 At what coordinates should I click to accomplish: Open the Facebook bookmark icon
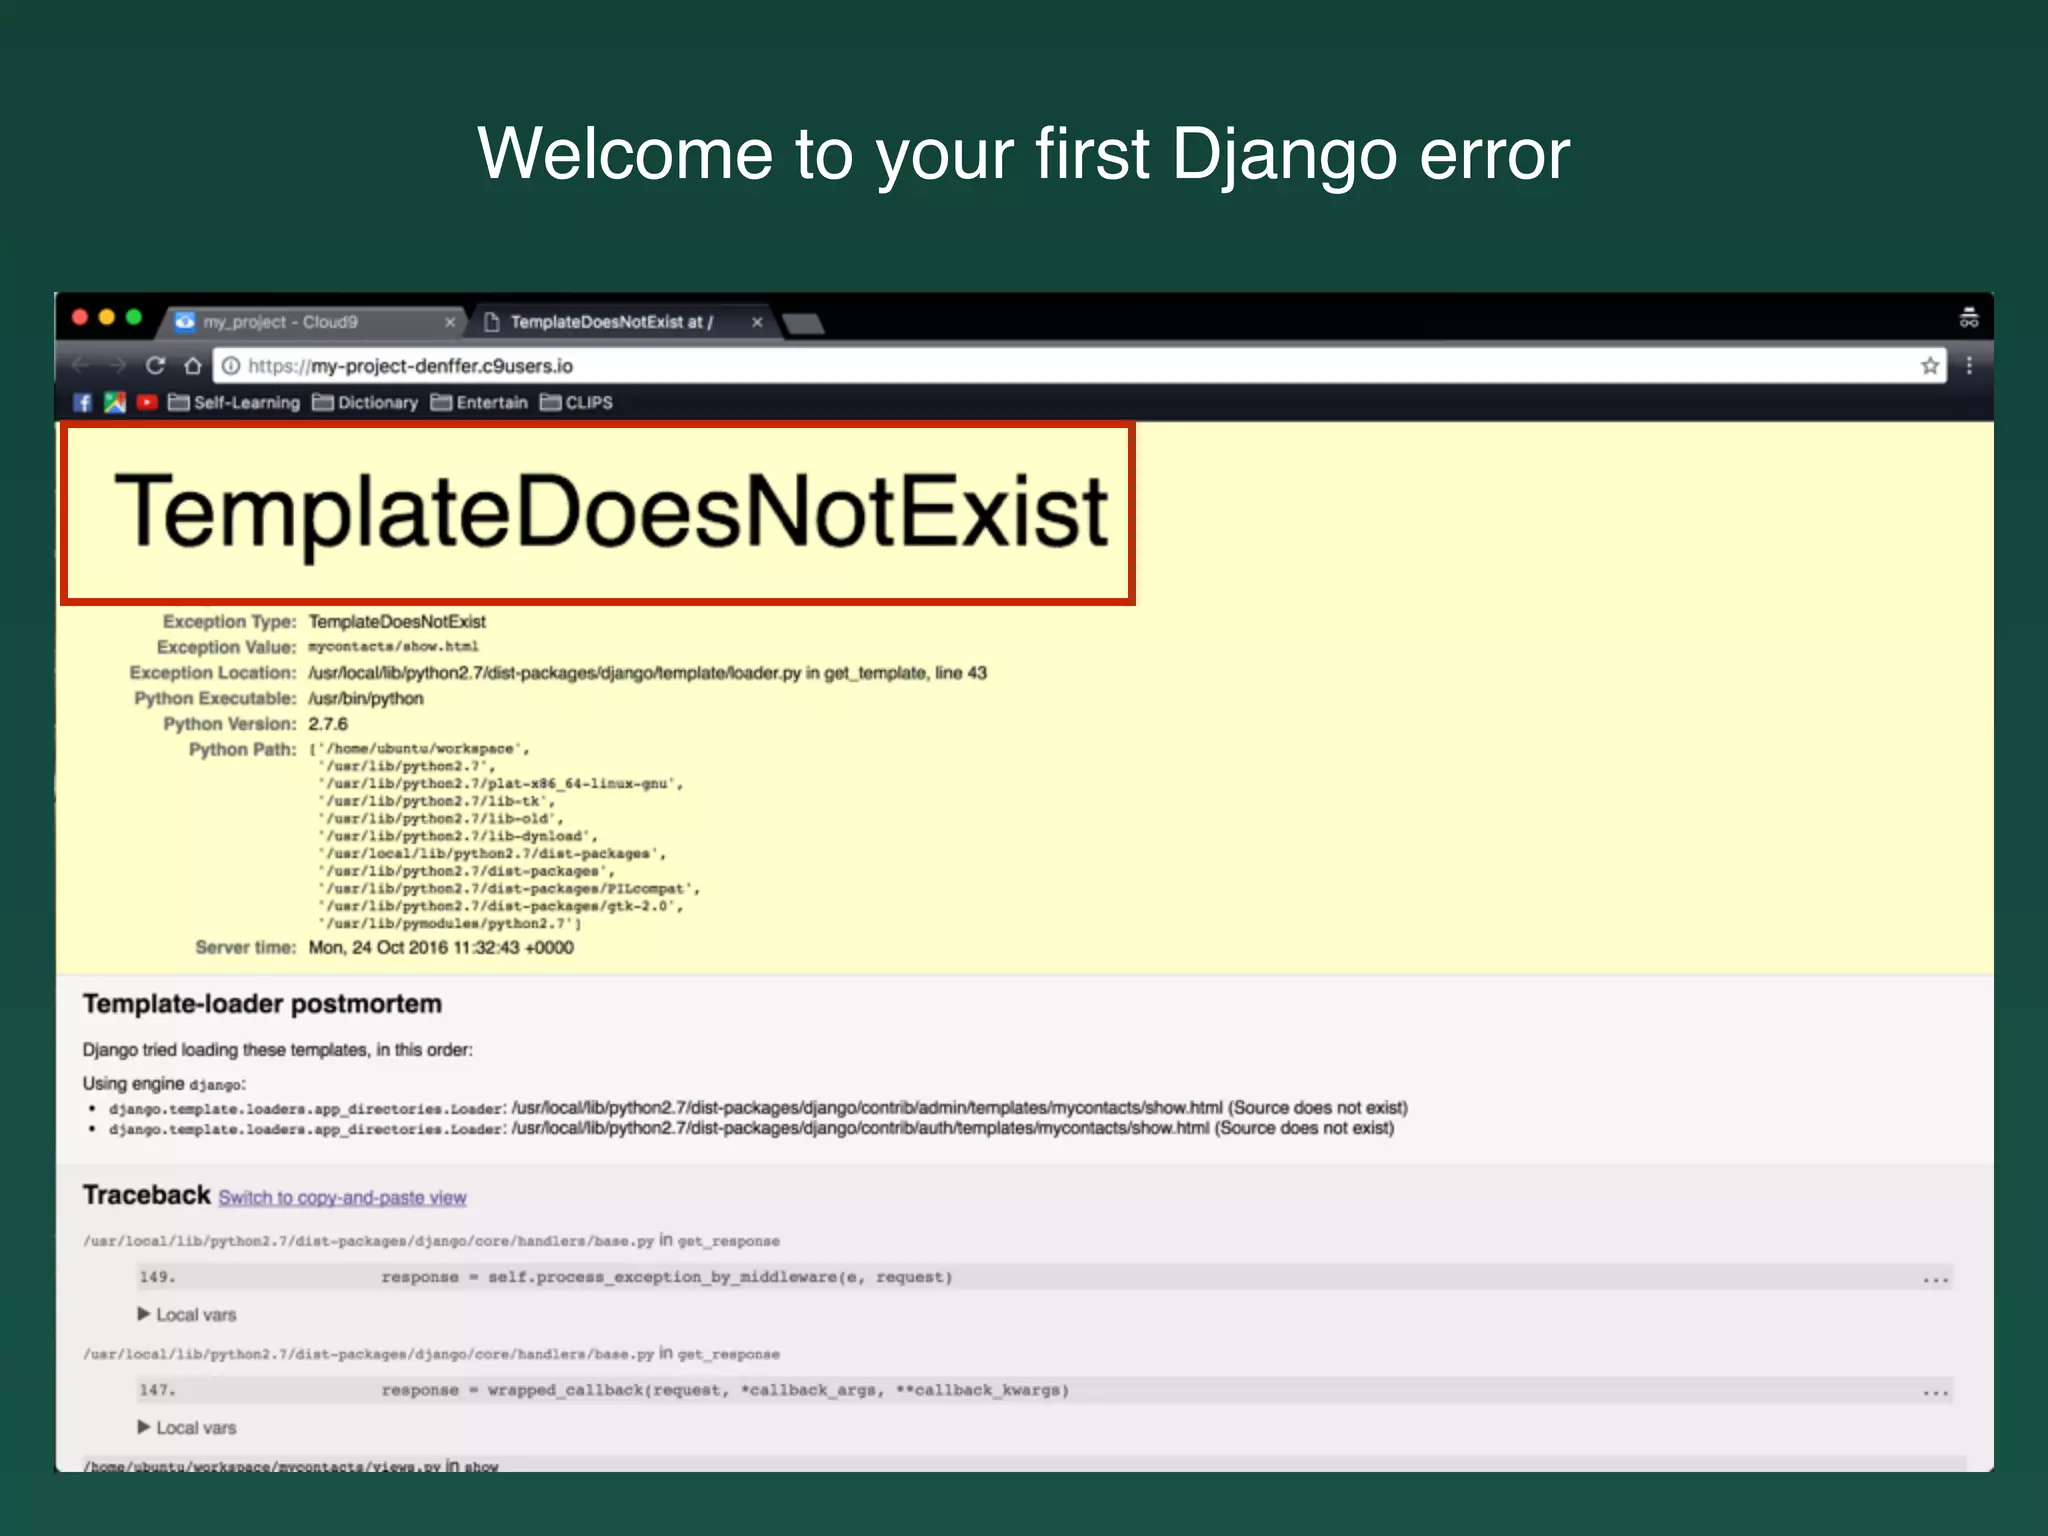(83, 403)
